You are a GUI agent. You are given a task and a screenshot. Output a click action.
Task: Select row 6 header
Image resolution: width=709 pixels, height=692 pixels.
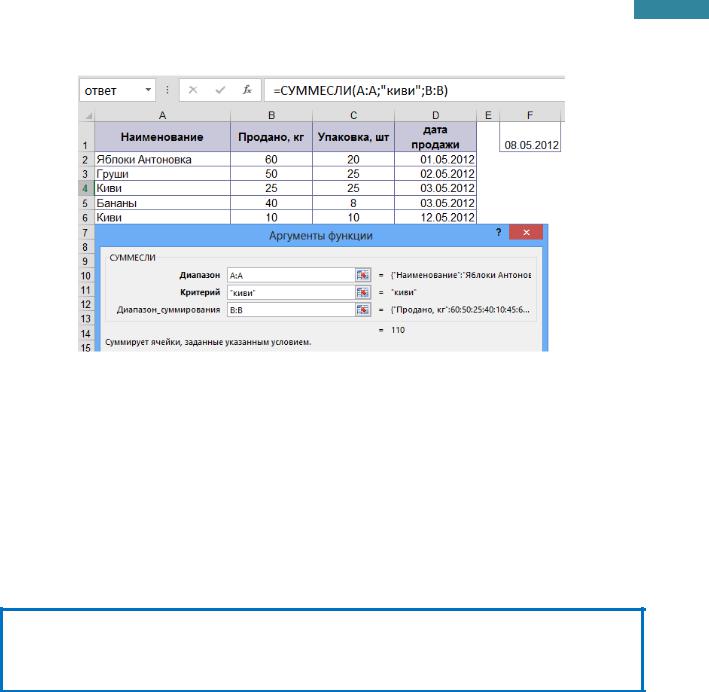click(x=85, y=218)
